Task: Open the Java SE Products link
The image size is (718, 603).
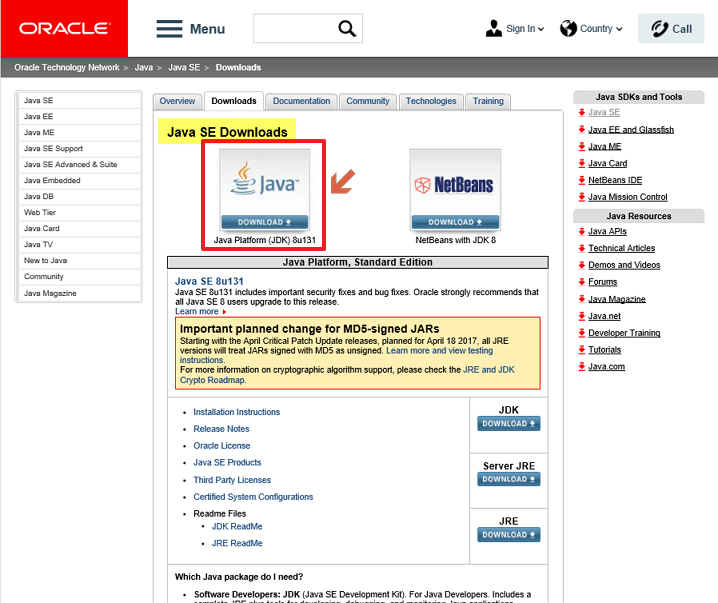Action: [x=227, y=463]
